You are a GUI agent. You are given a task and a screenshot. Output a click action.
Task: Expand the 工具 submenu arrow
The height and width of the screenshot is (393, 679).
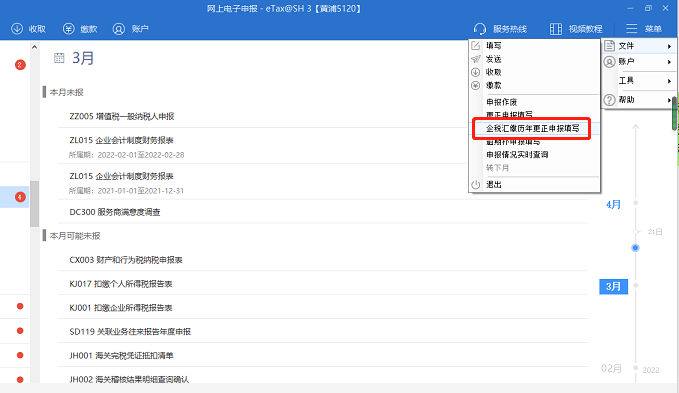tap(669, 81)
